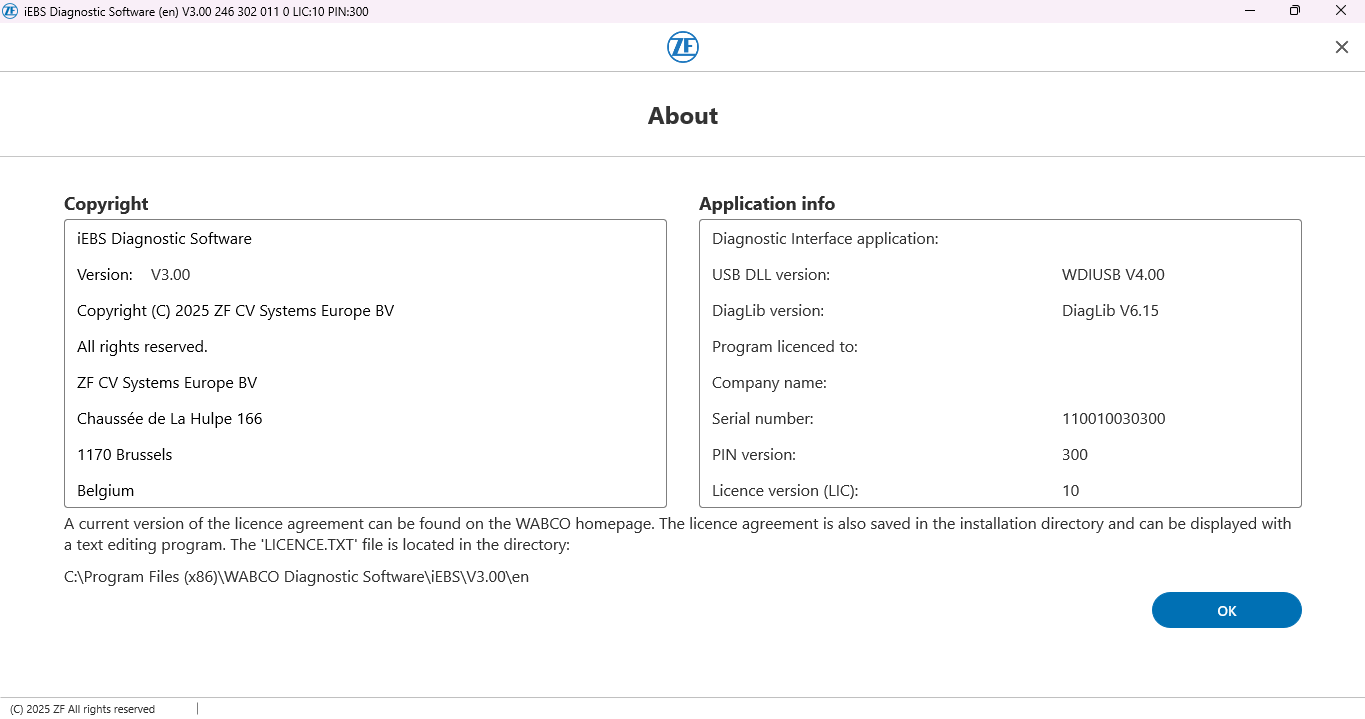This screenshot has width=1365, height=719.
Task: Click the PIN version label
Action: click(x=754, y=455)
